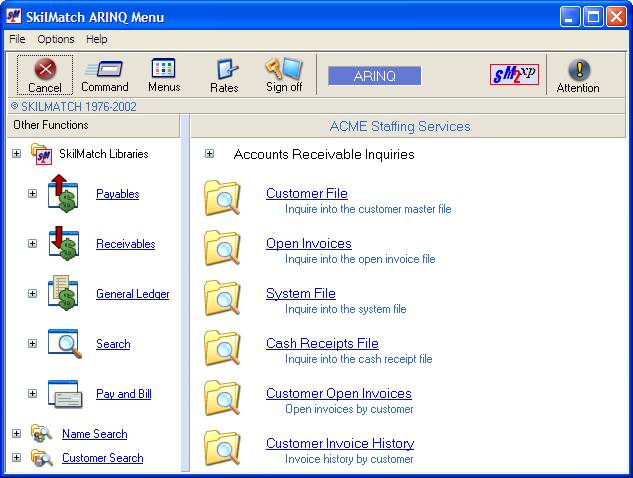Click the SKILMATCH 1976-2002 copyright text
The height and width of the screenshot is (478, 633).
click(73, 107)
